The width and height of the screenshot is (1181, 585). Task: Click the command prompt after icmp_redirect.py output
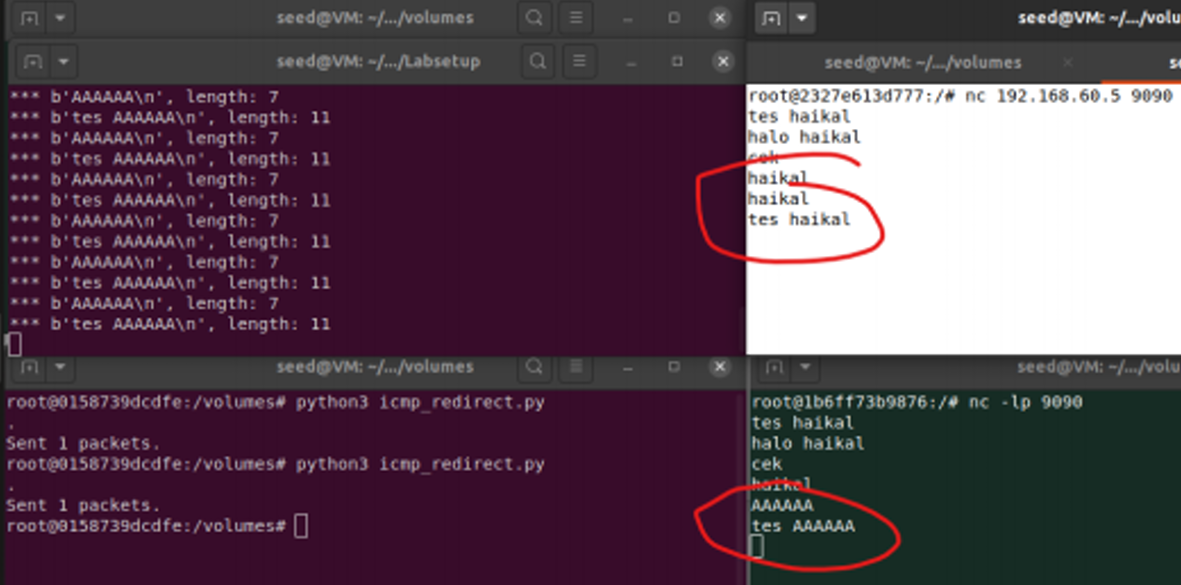pos(302,526)
